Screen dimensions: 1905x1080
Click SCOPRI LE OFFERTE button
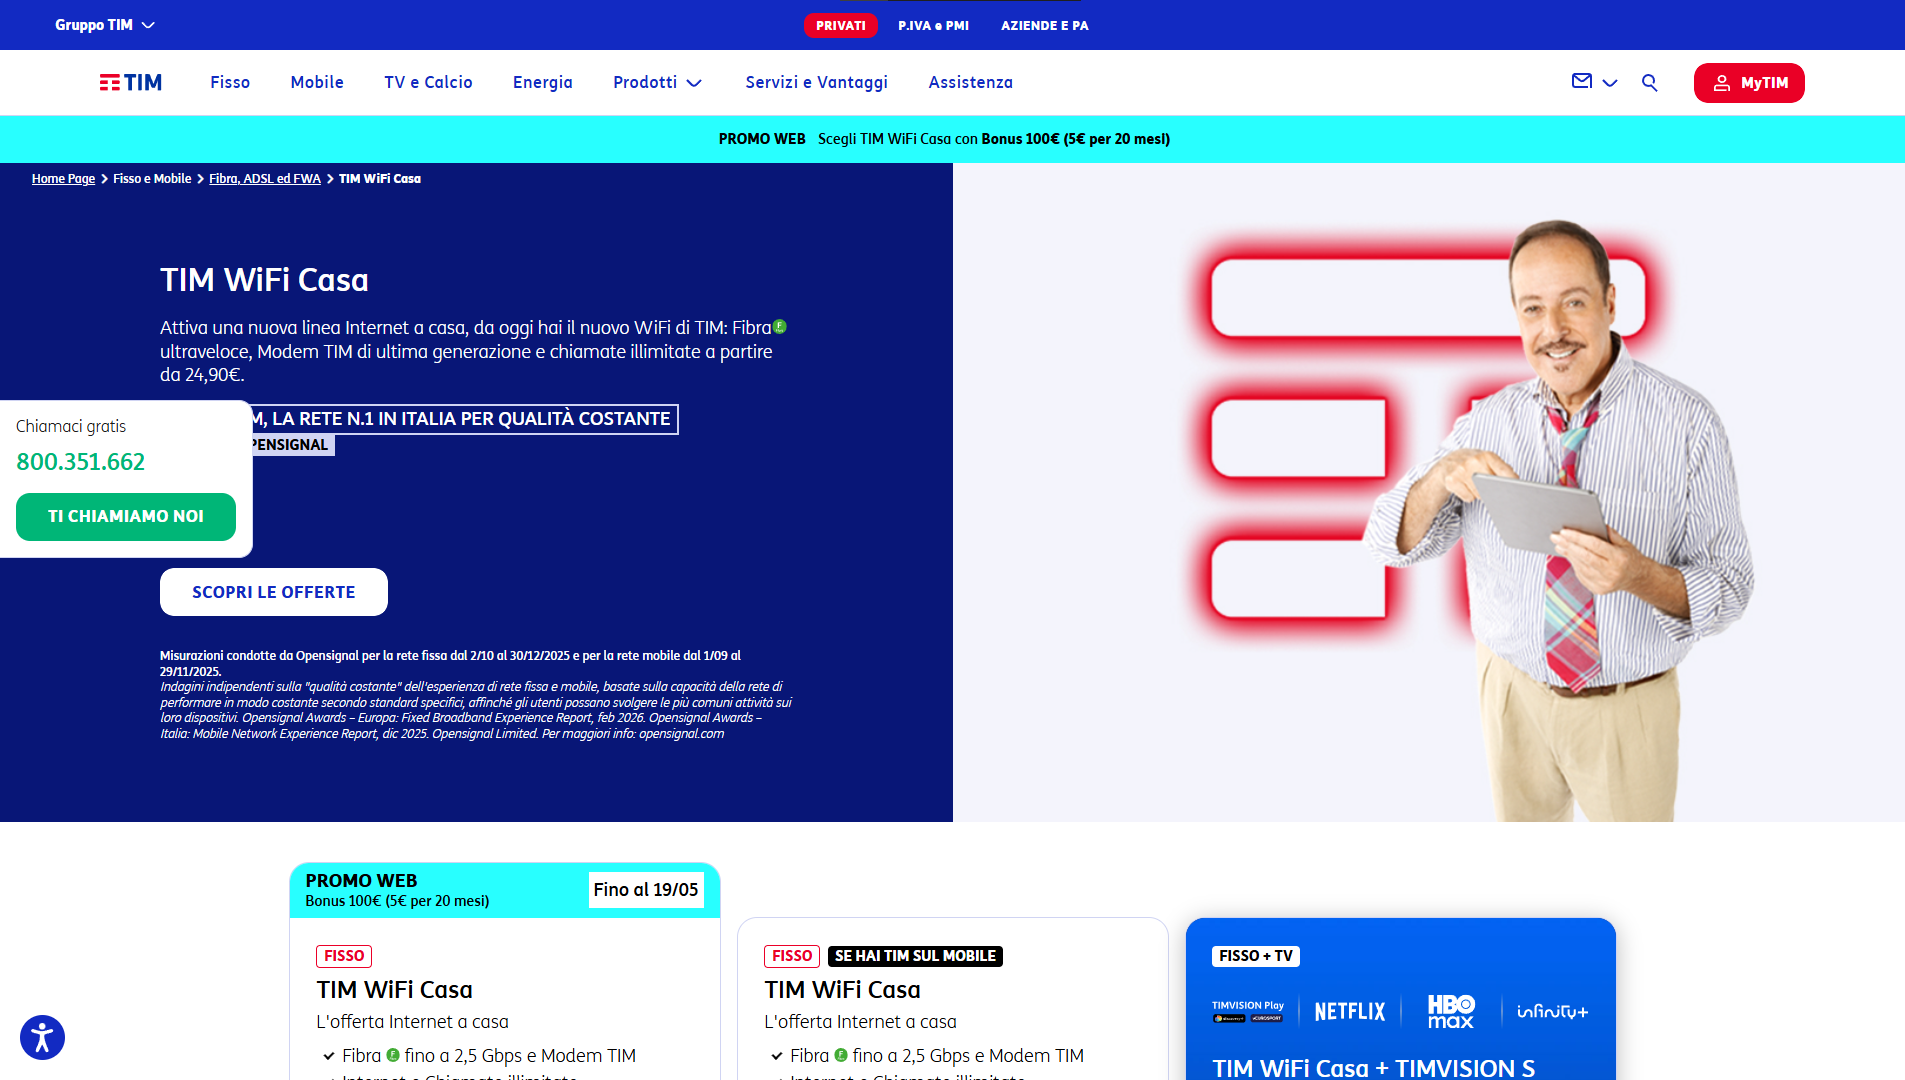click(x=274, y=592)
